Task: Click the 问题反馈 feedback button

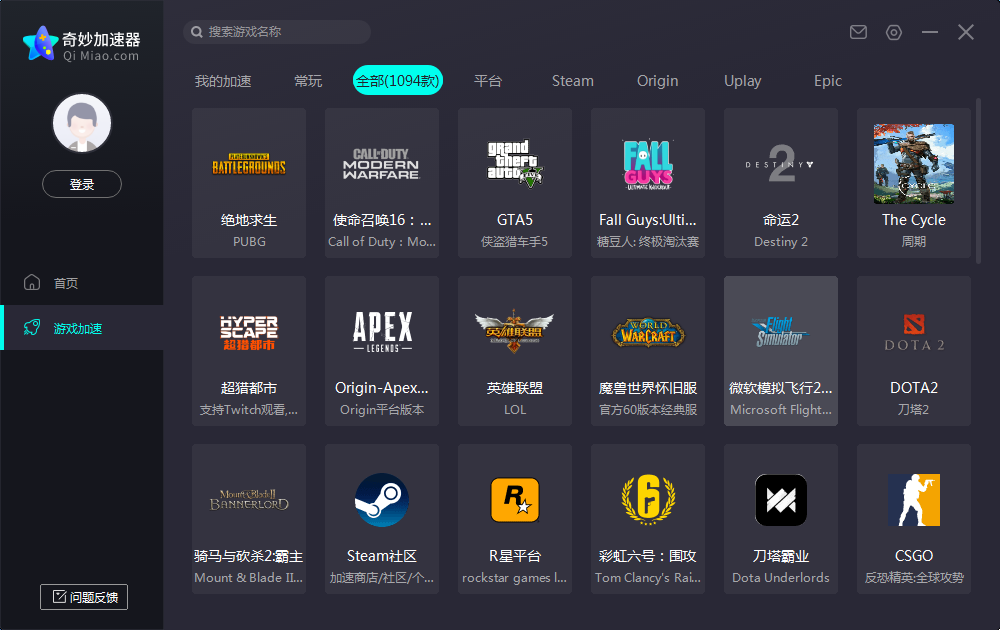Action: [x=84, y=597]
